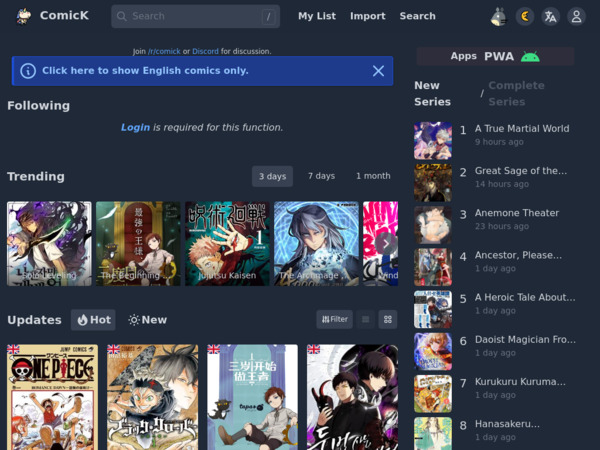Open the dark purple manhwa update cover
Screen dimensions: 600x450
352,397
